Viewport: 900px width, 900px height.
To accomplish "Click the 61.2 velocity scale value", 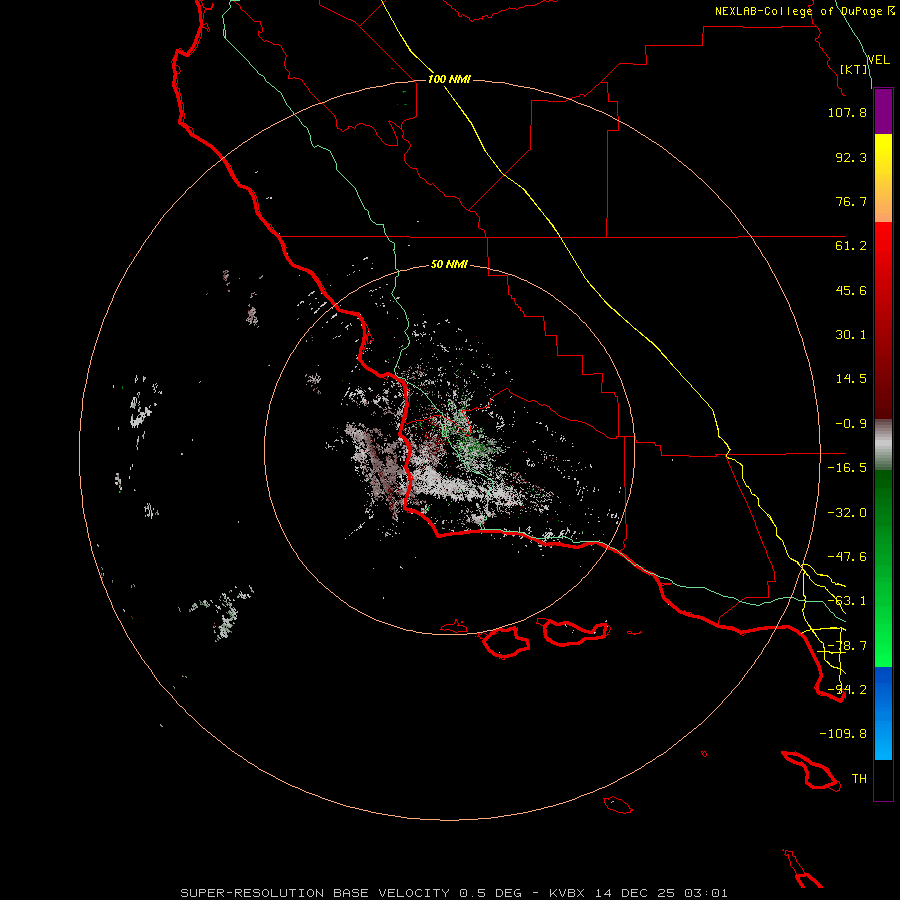I will (851, 246).
